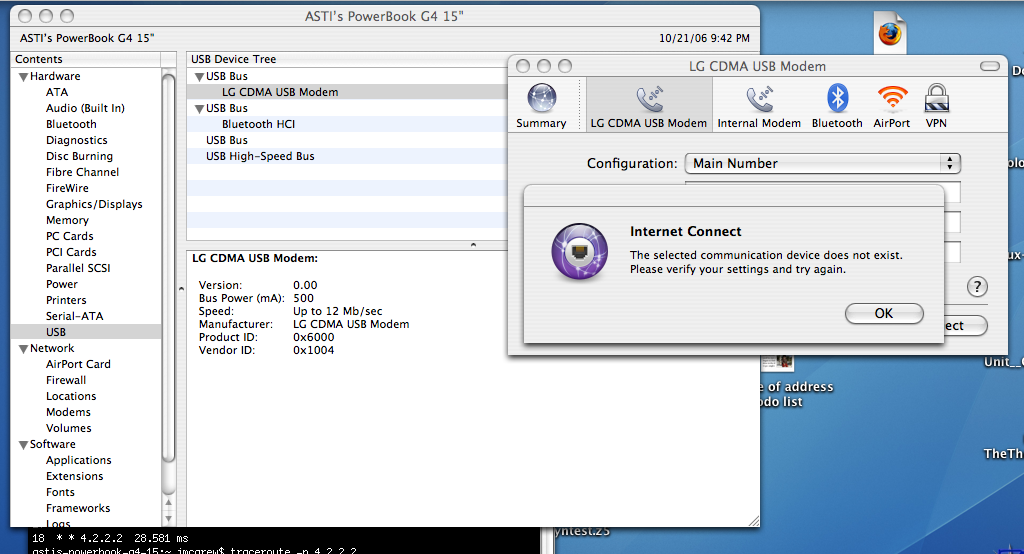Collapse the Network section triangle
The height and width of the screenshot is (554, 1024).
click(22, 348)
